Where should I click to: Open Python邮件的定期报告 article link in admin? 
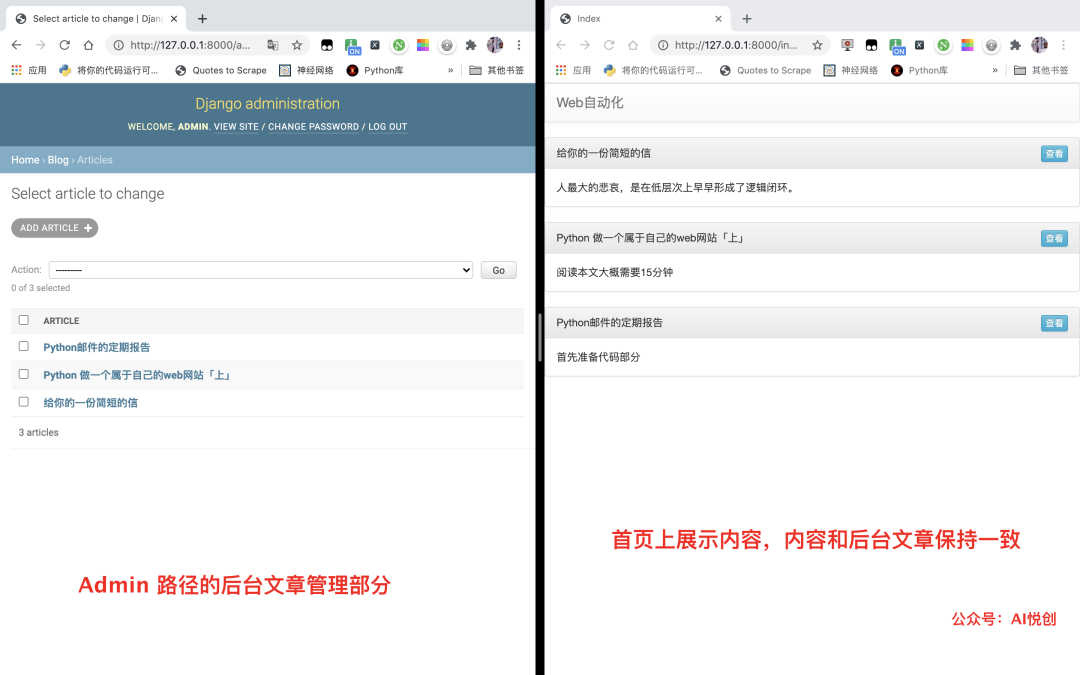96,347
